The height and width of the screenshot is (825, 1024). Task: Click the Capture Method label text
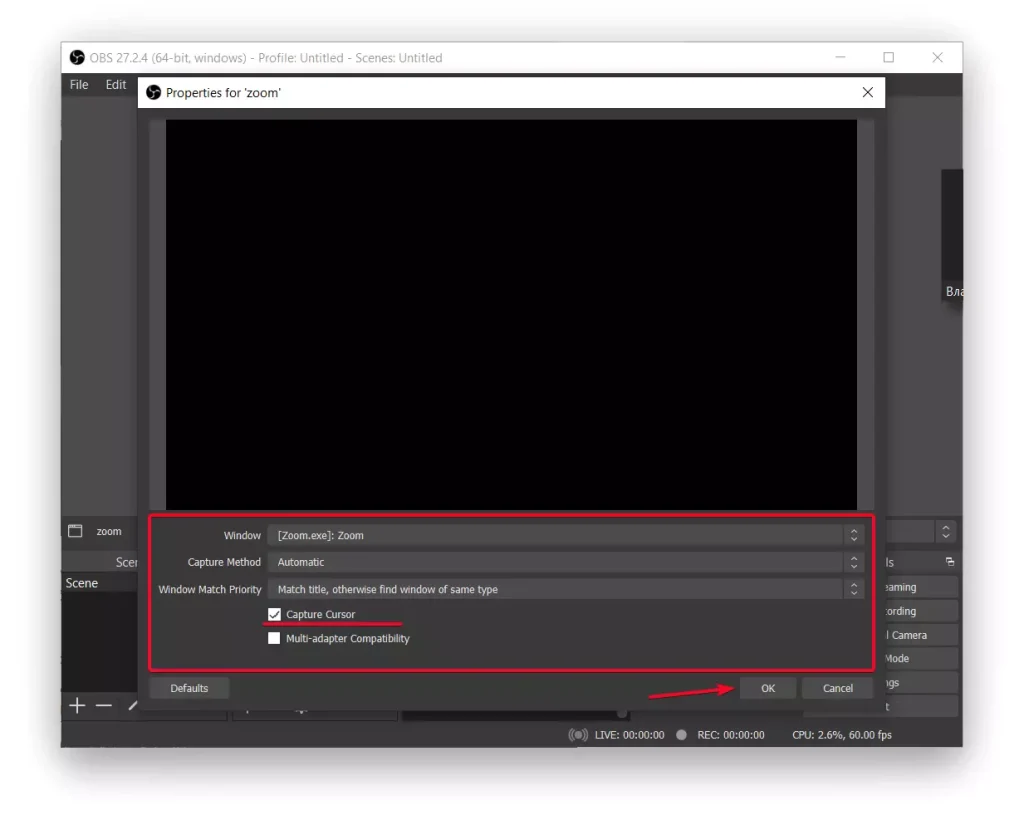(224, 562)
